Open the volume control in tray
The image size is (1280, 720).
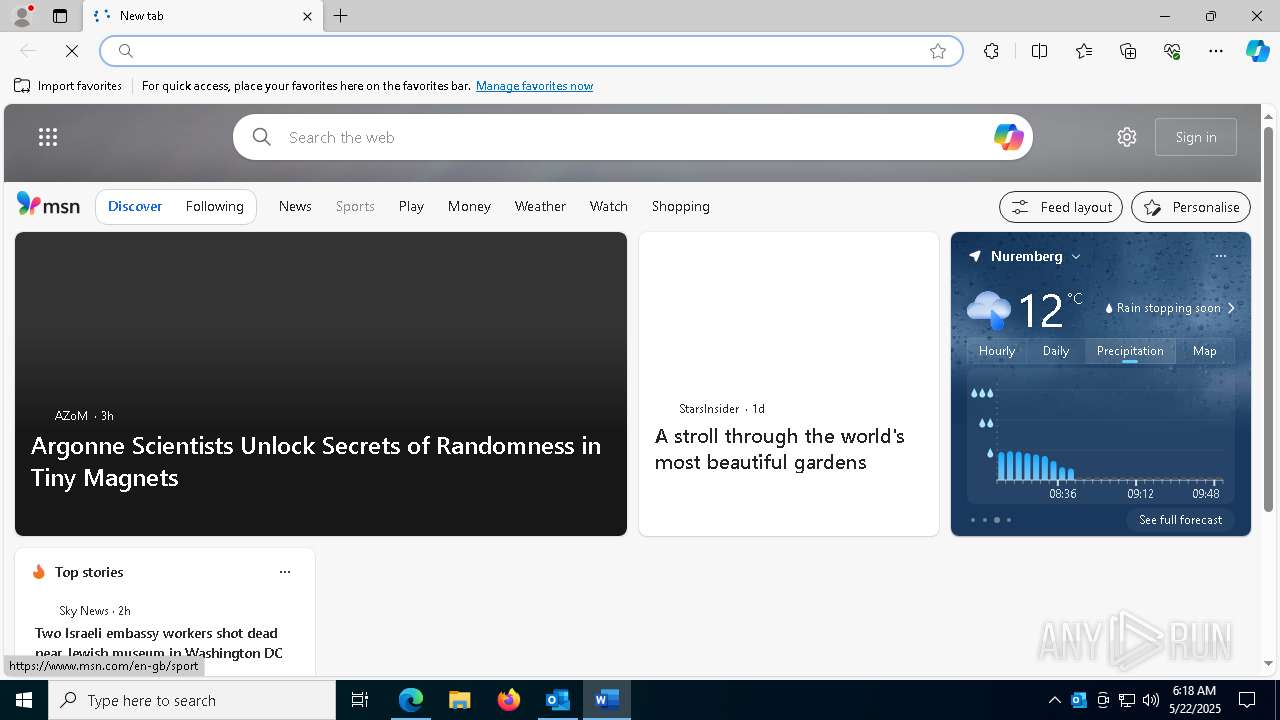click(1151, 700)
